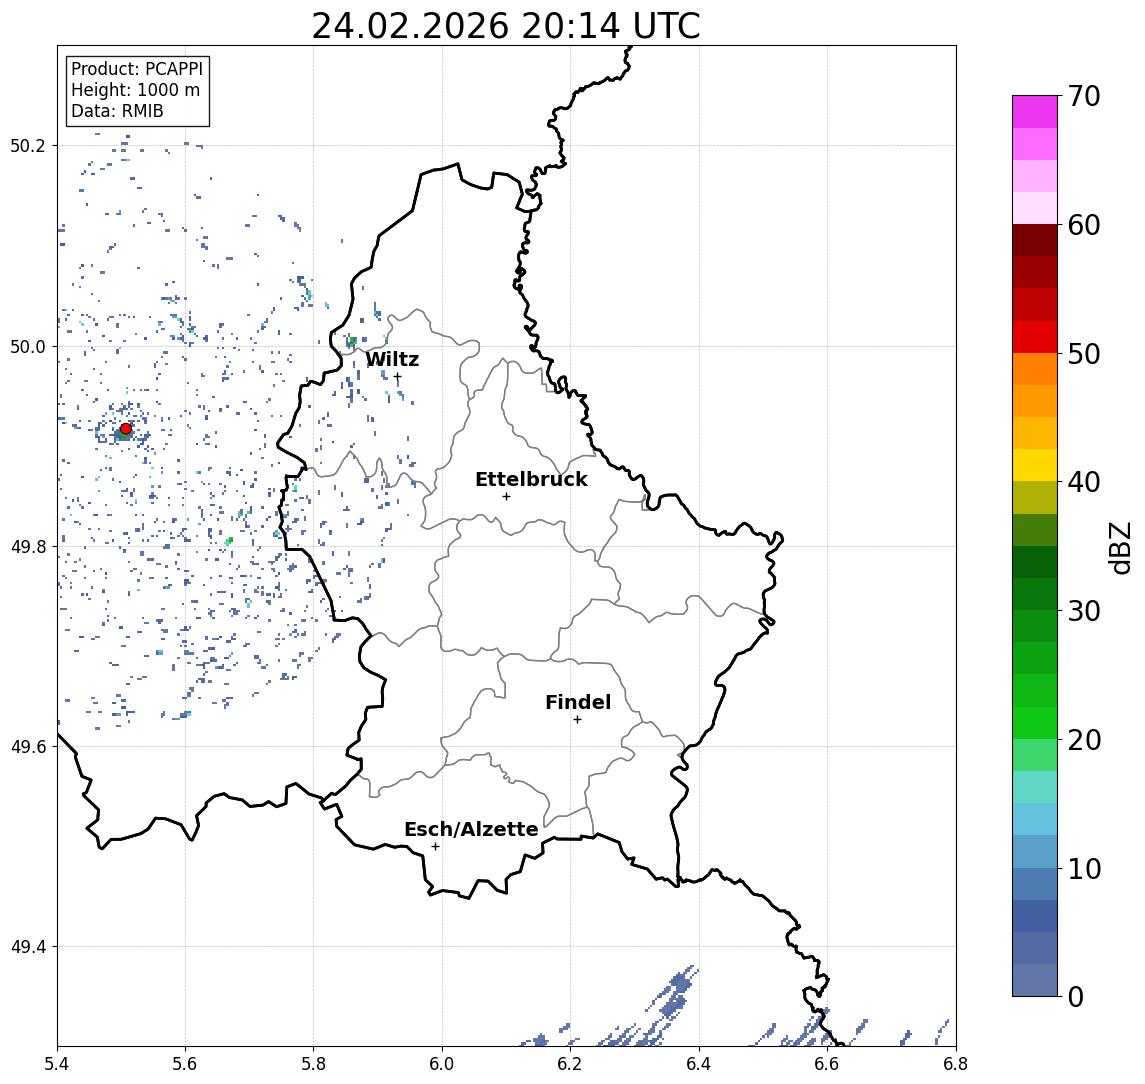Click the longitude axis label 6.0
The width and height of the screenshot is (1145, 1084).
click(x=442, y=1064)
